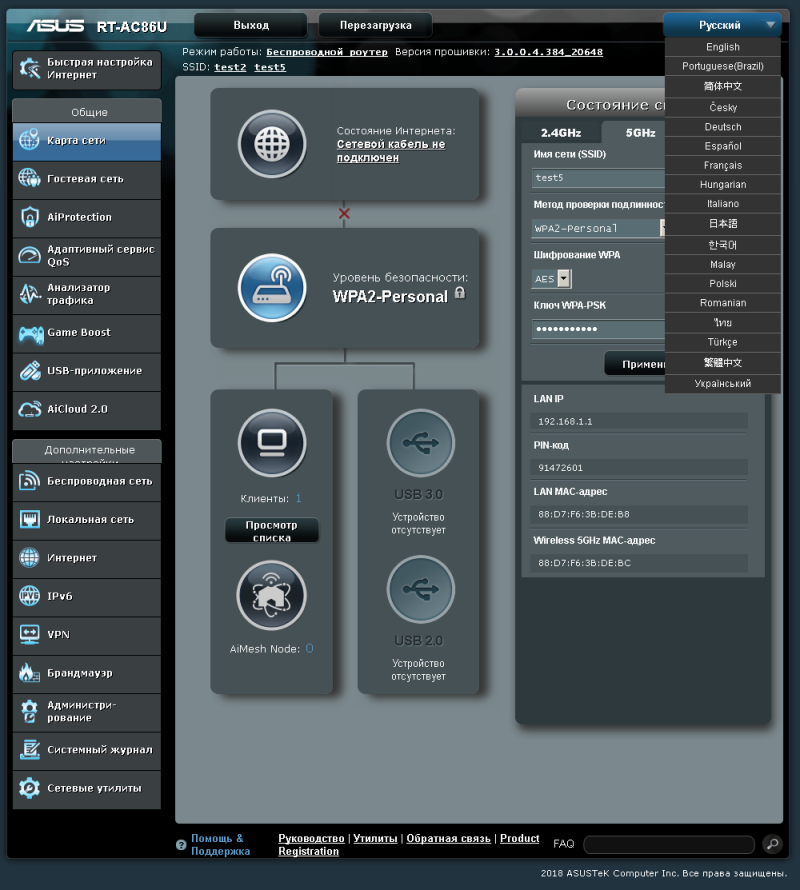Open the AiMesh Node icon
The width and height of the screenshot is (800, 890).
[271, 595]
